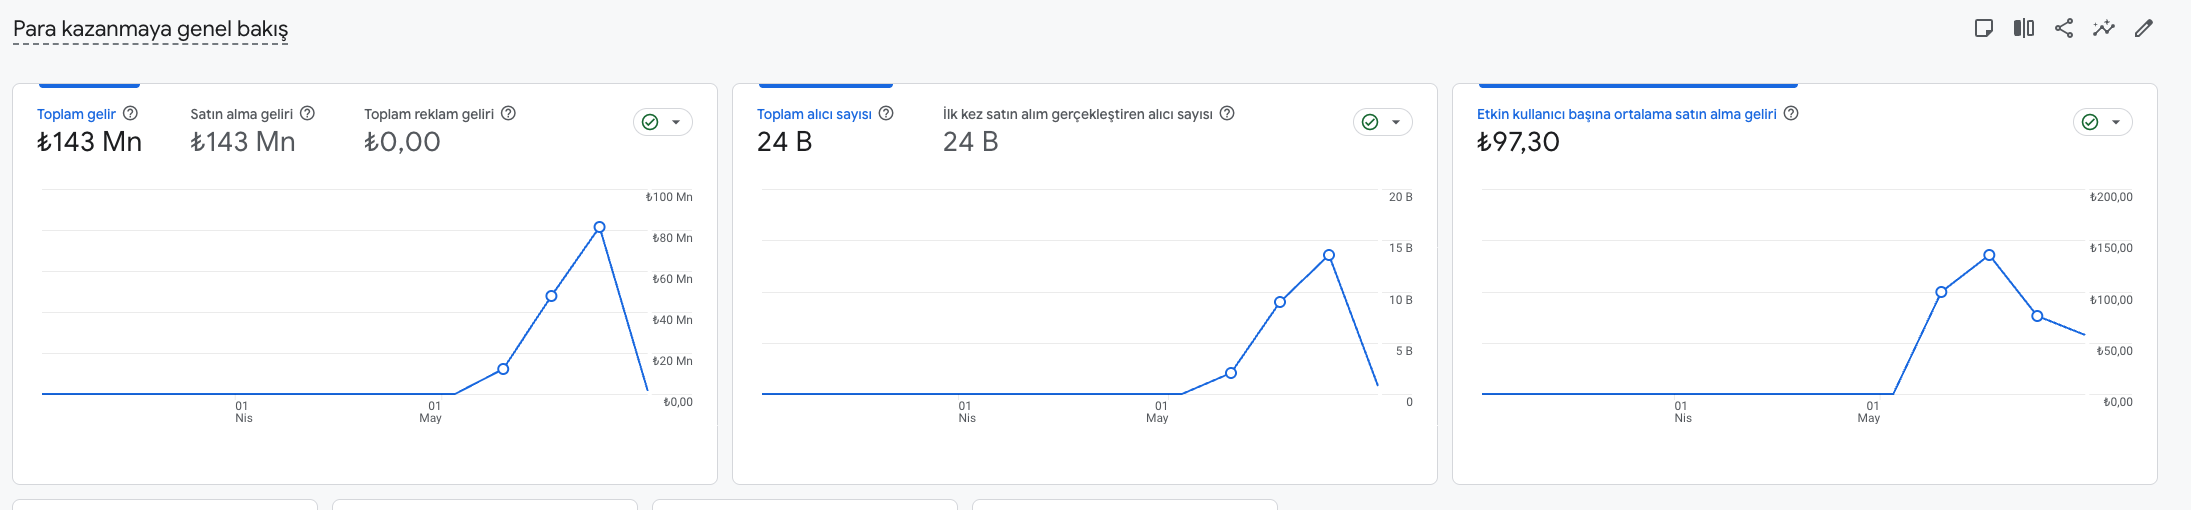
Task: Expand the data quality dropdown on revenue card
Action: pyautogui.click(x=663, y=122)
